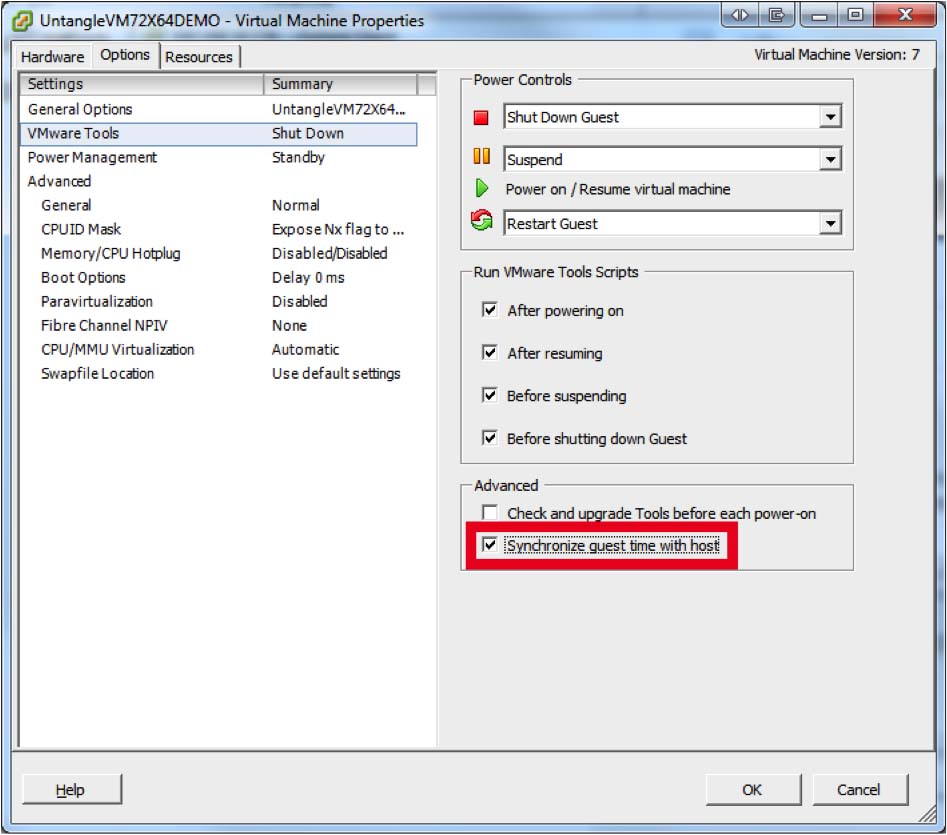Toggle the Before suspending checkbox

point(489,395)
